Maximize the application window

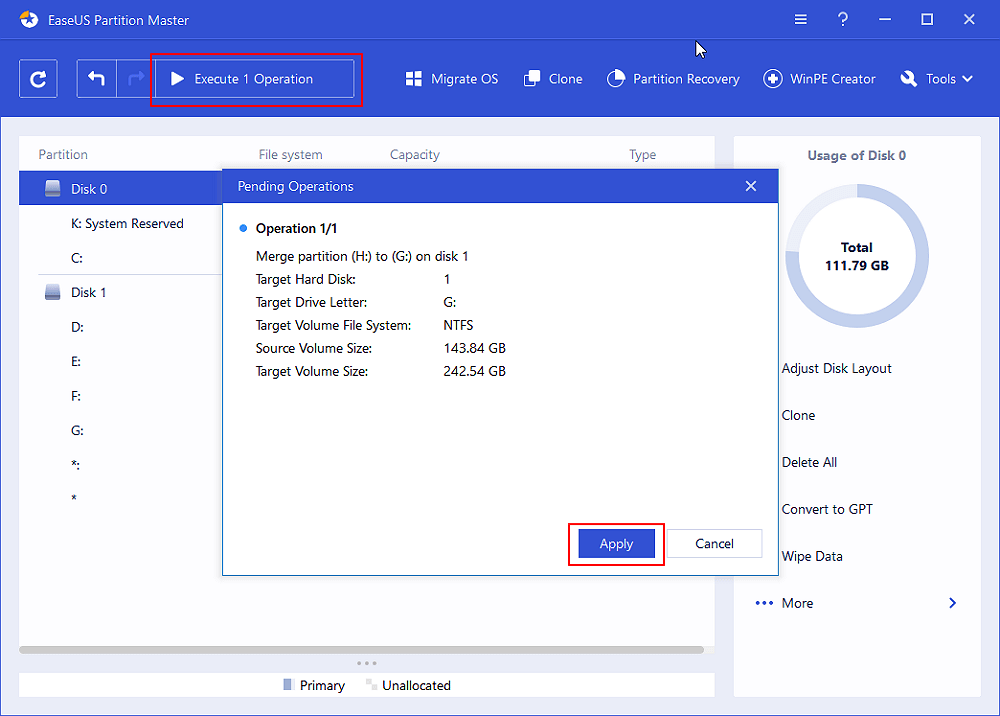click(927, 20)
